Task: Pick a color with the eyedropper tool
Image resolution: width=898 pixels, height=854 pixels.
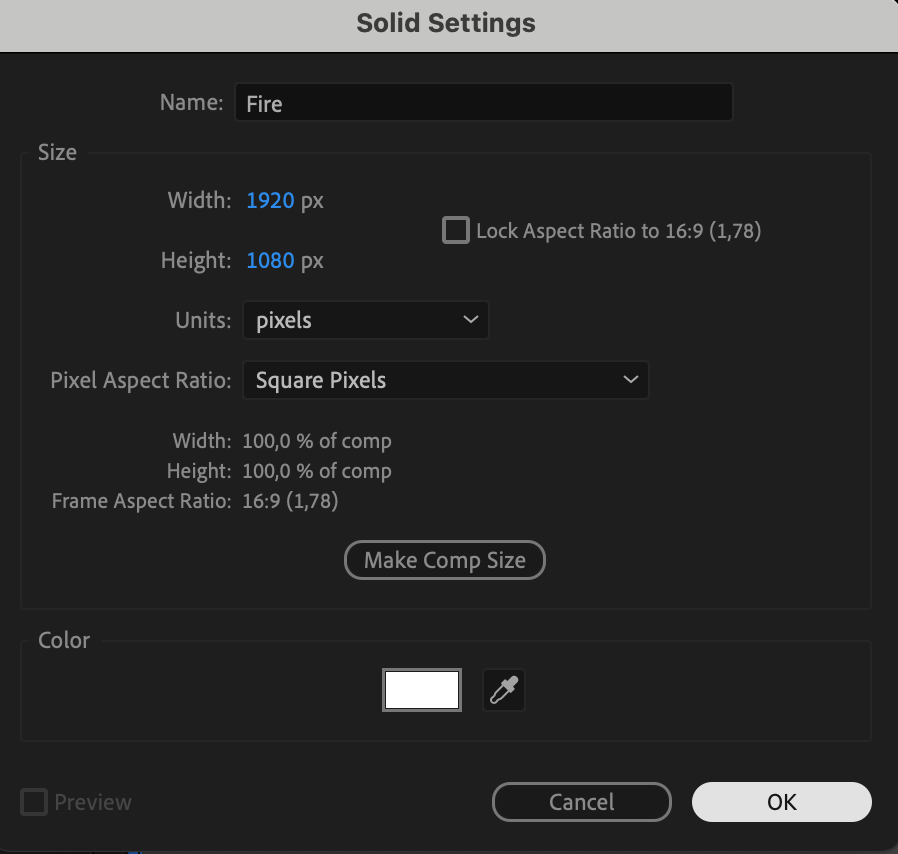Action: (504, 690)
